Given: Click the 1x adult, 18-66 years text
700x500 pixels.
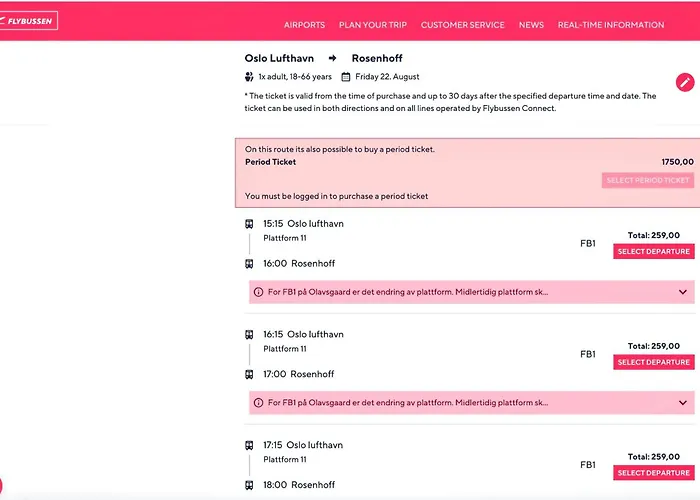Looking at the screenshot, I should tap(295, 77).
